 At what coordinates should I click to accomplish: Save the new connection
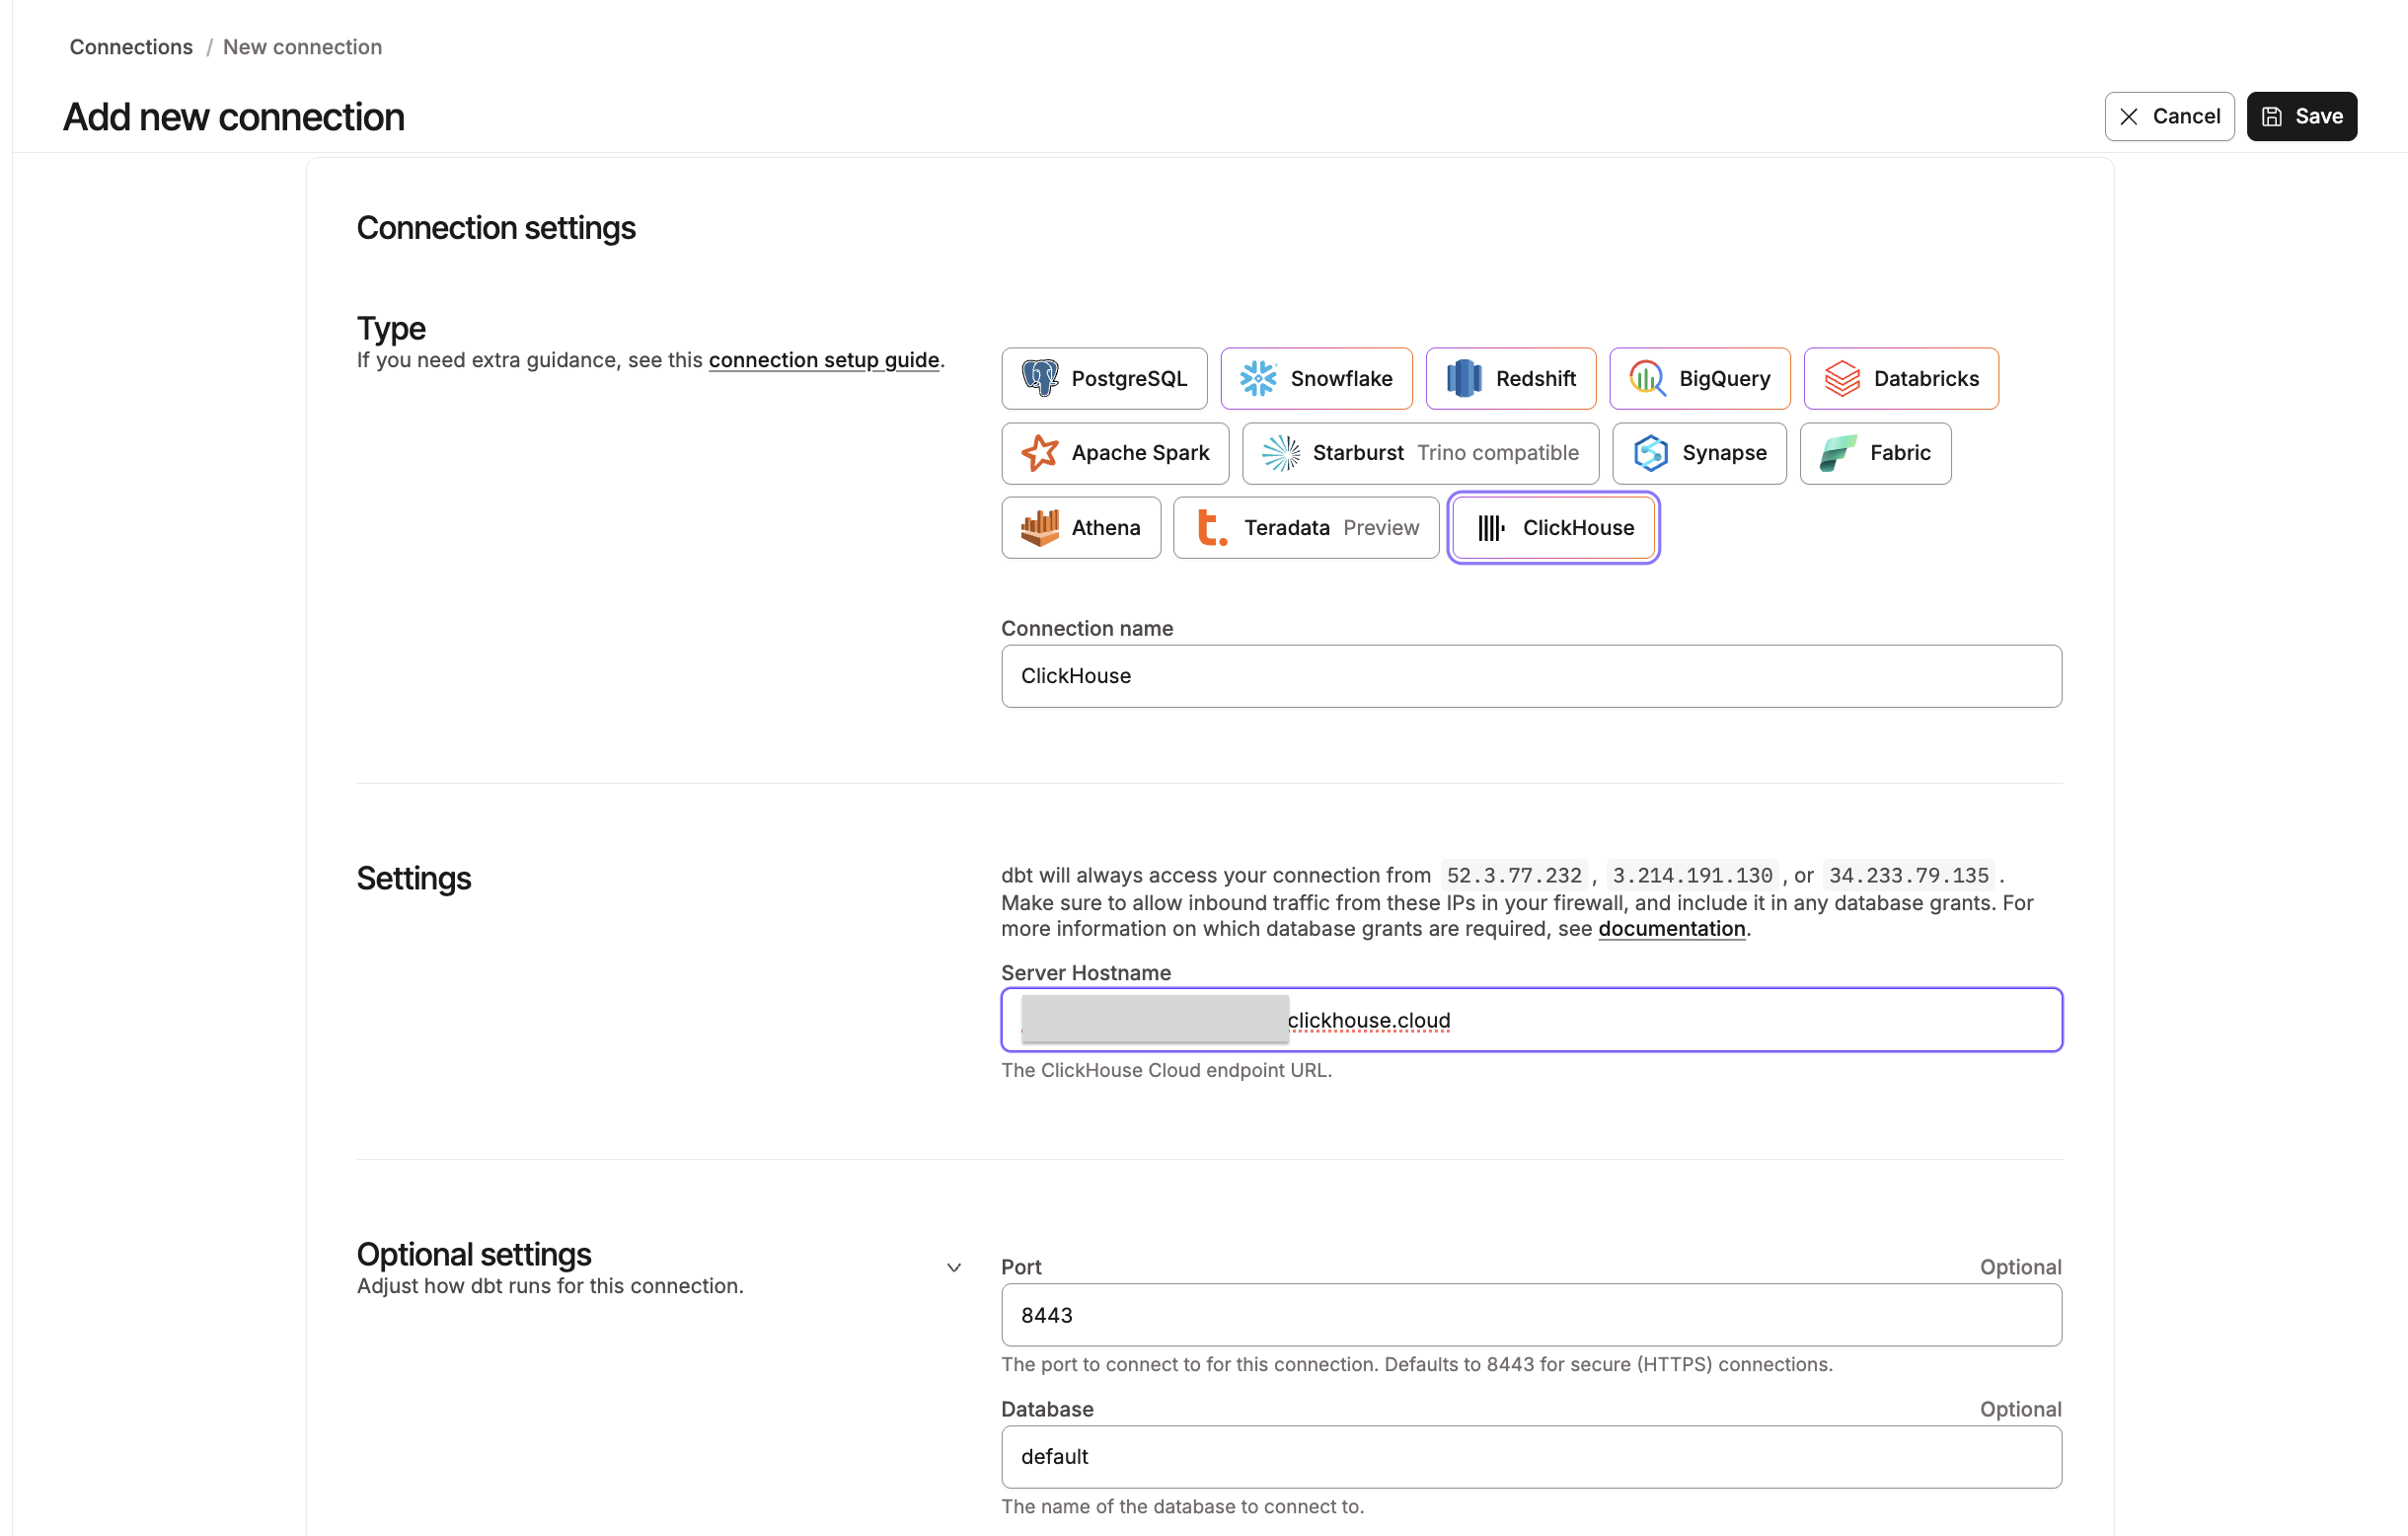(x=2301, y=116)
